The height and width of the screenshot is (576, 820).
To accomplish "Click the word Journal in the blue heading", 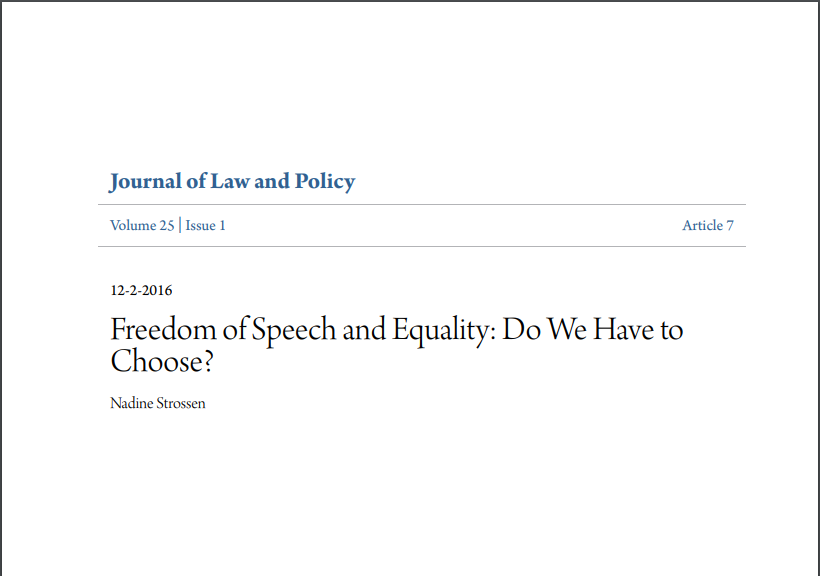I will click(145, 182).
